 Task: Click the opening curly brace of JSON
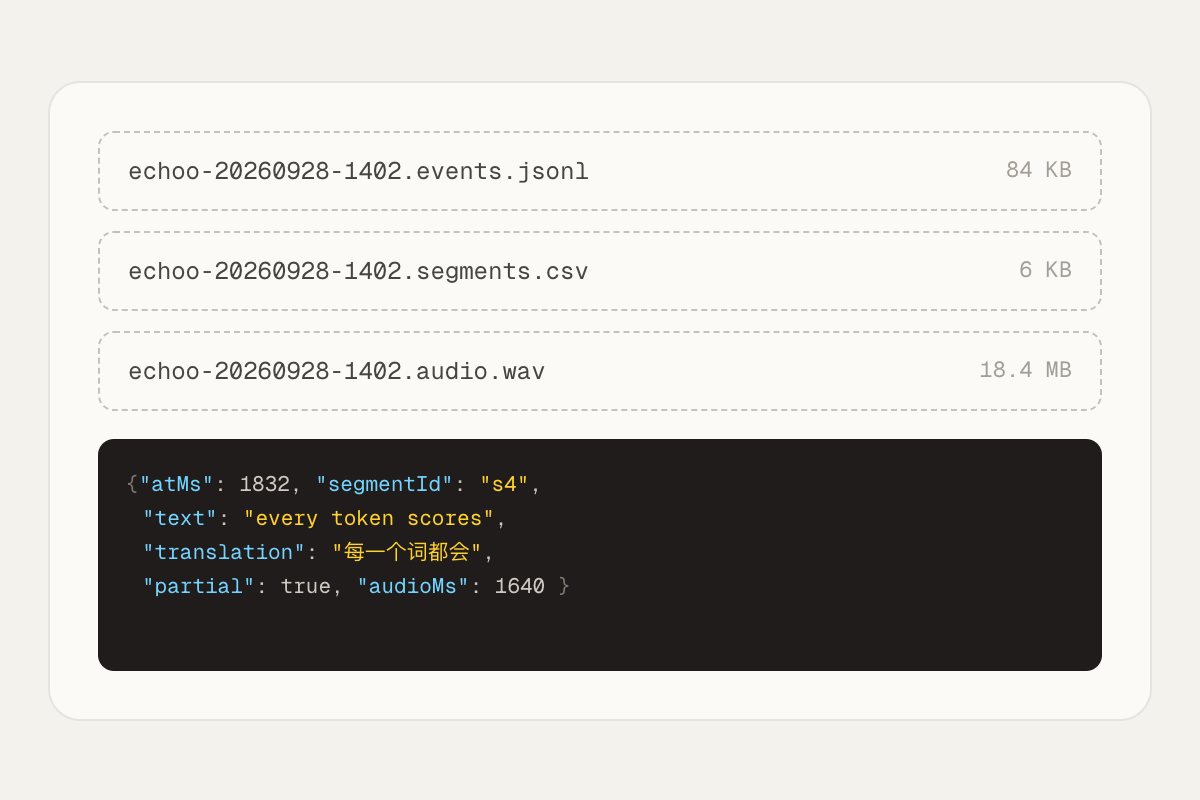coord(132,485)
